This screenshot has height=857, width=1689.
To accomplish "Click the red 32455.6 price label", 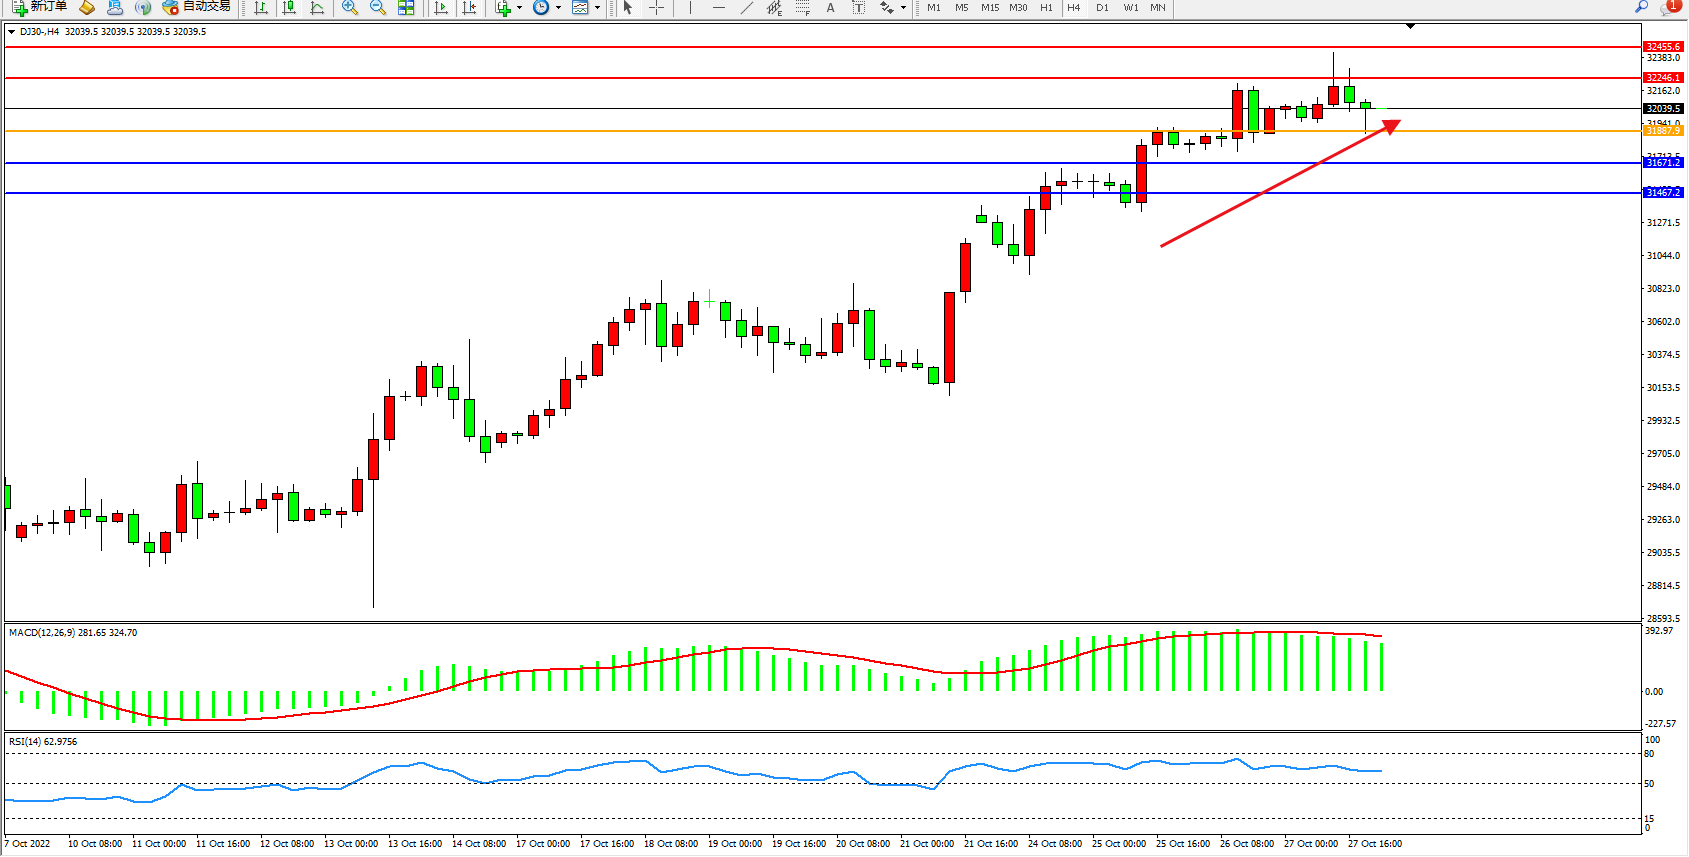I will [x=1663, y=47].
